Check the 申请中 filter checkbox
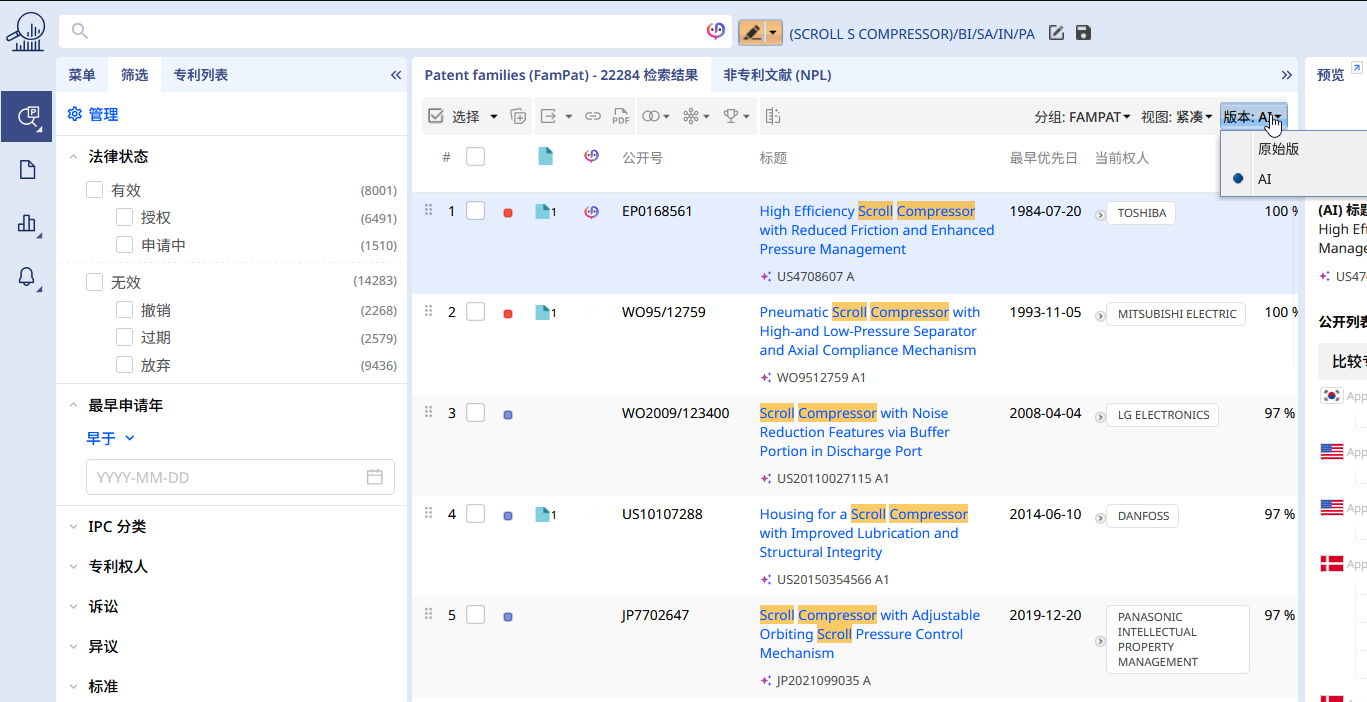This screenshot has height=702, width=1367. tap(125, 245)
